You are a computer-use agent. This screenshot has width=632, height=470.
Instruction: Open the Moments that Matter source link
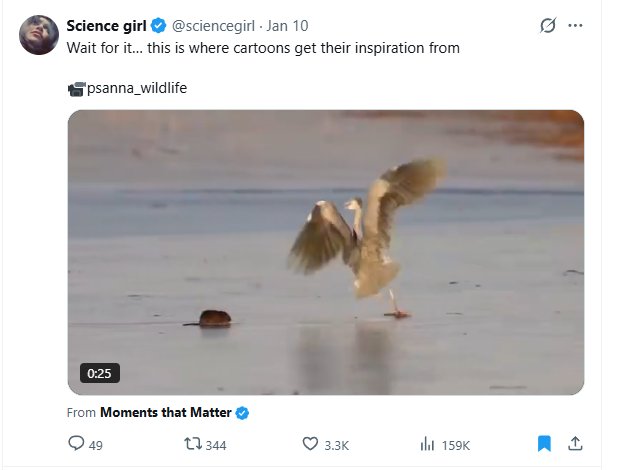[165, 412]
